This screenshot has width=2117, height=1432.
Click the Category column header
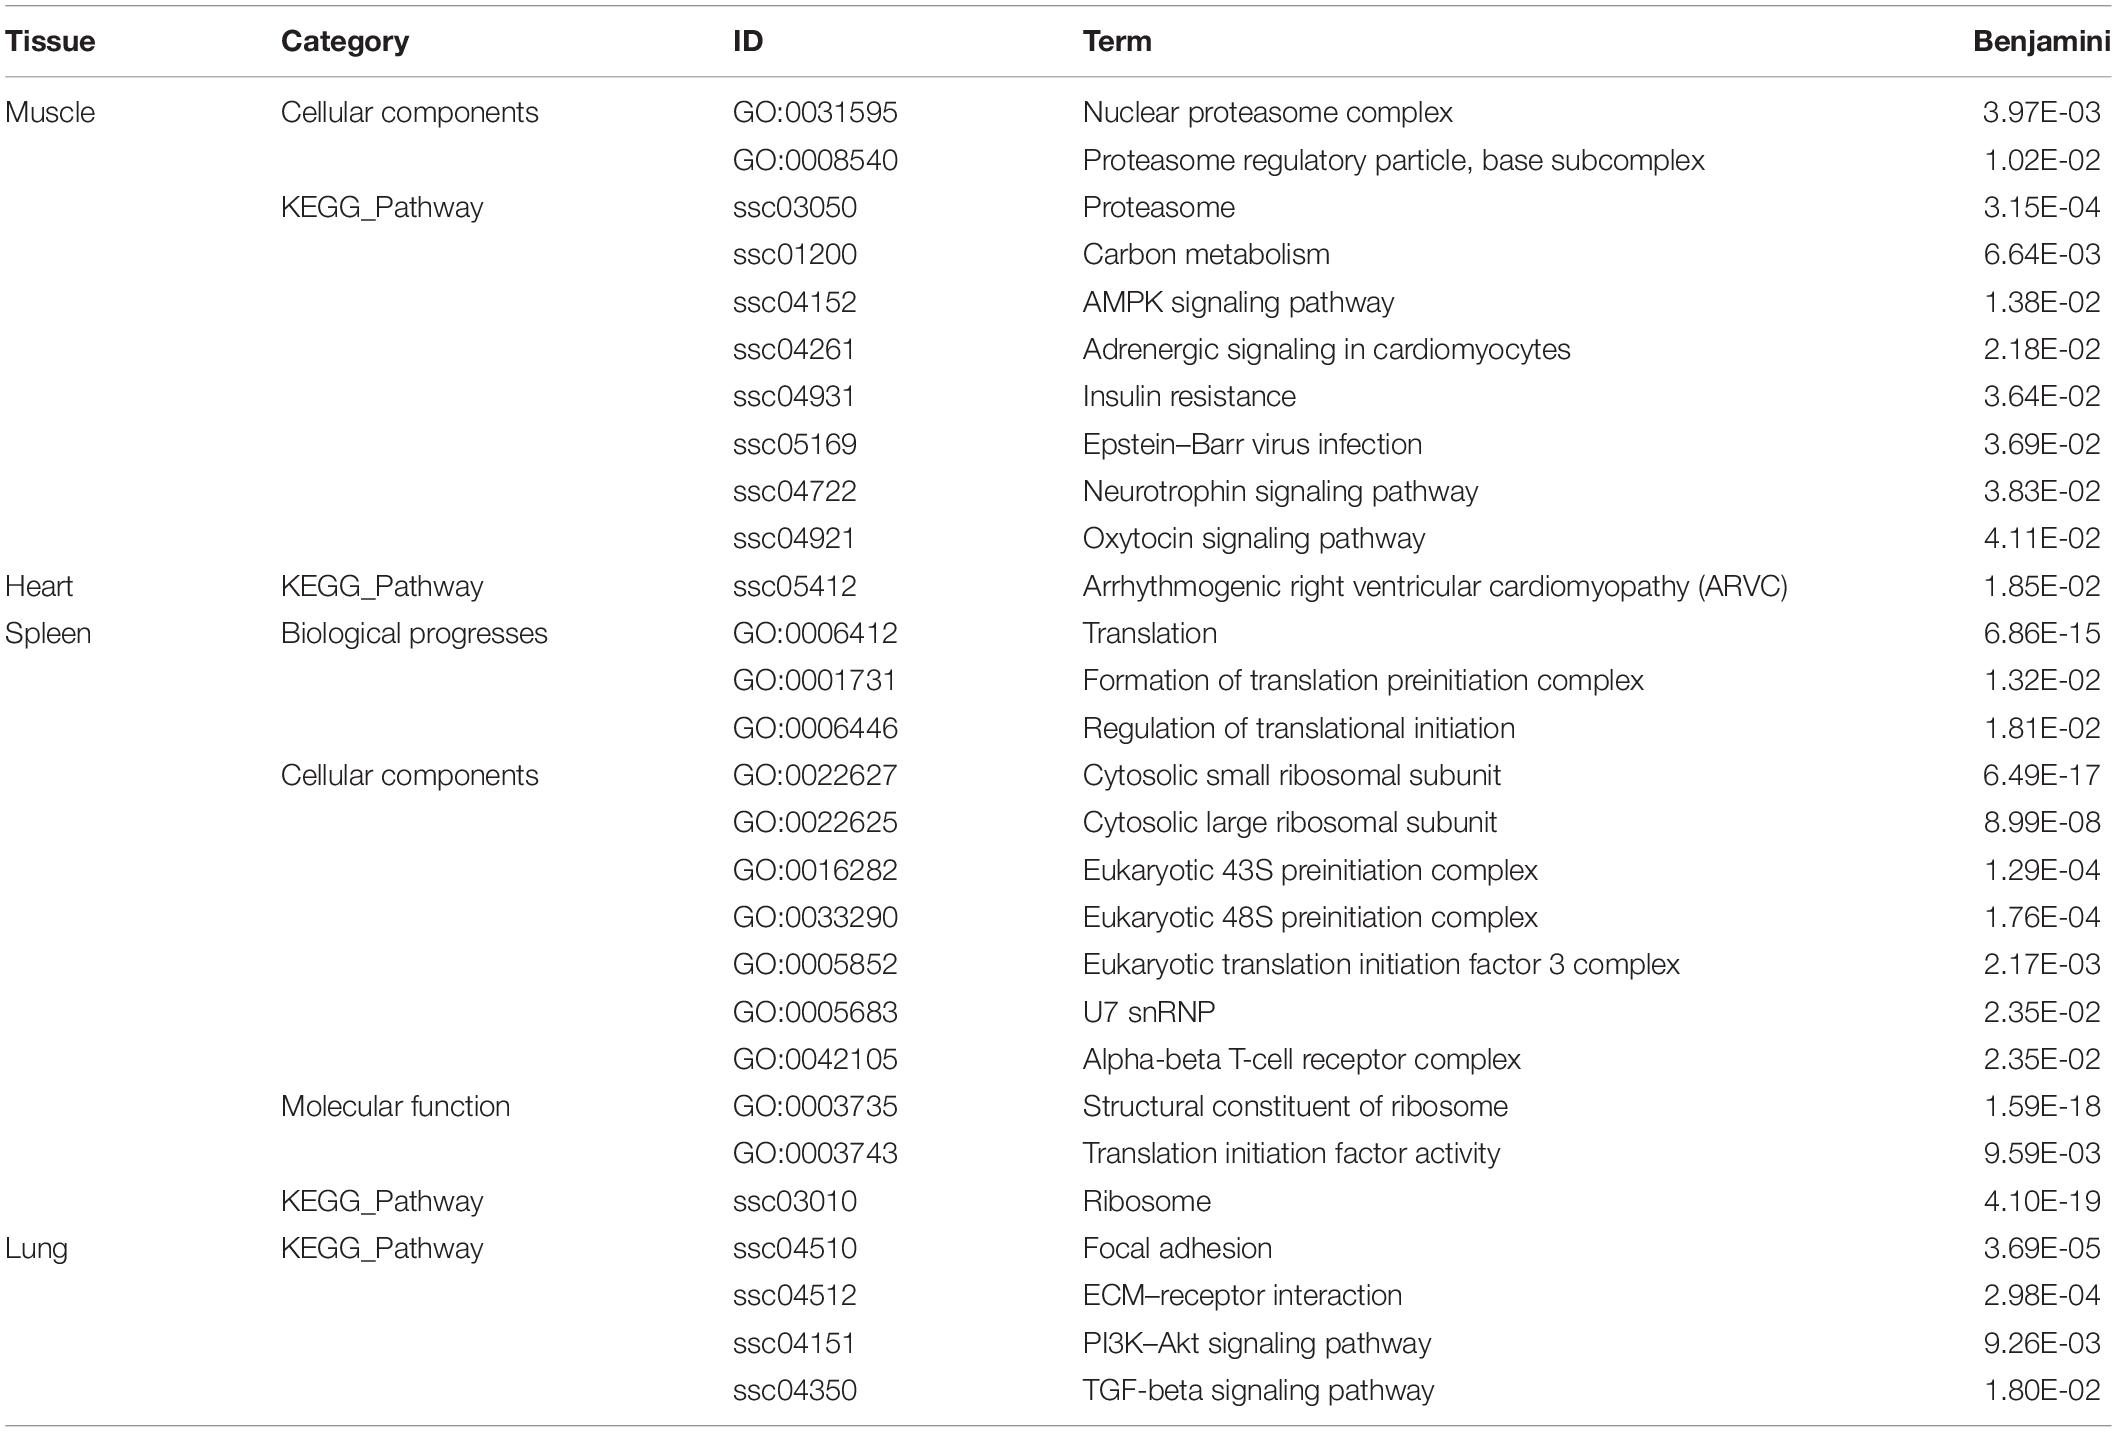(345, 41)
